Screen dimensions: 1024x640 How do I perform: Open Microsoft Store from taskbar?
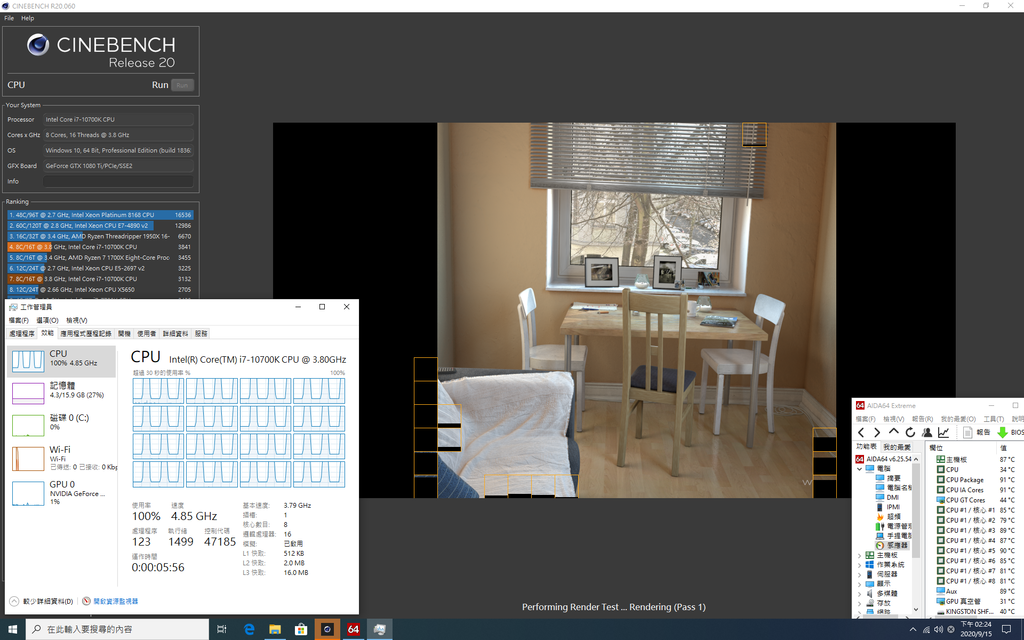[x=301, y=630]
